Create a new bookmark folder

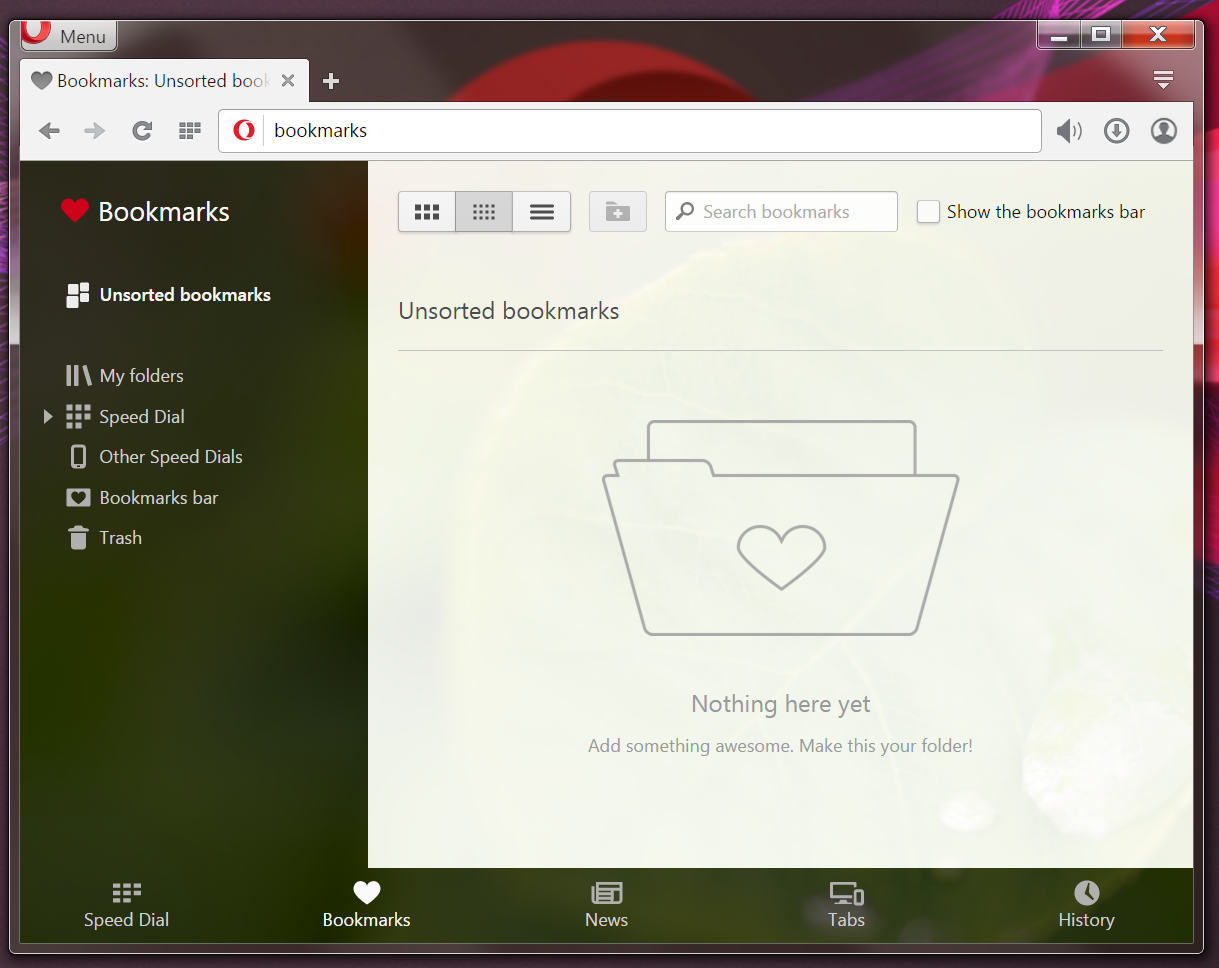618,212
